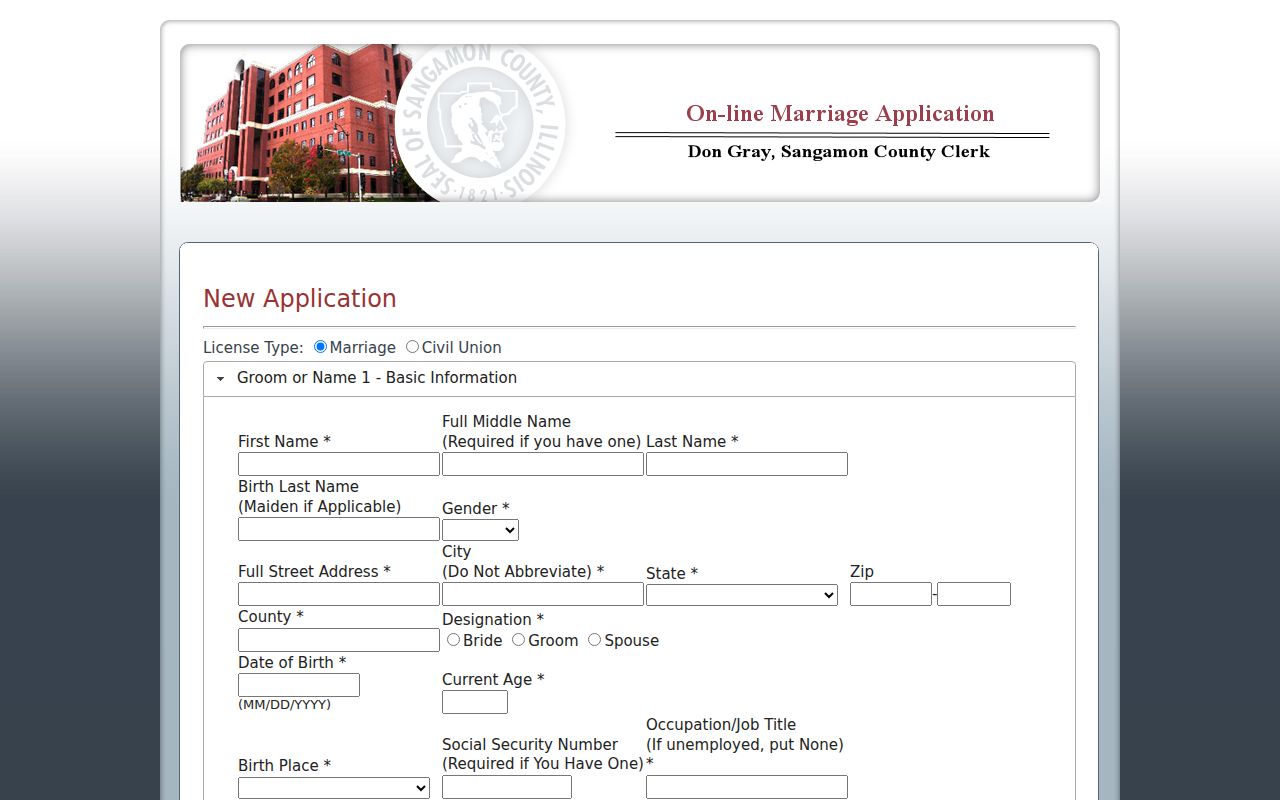The image size is (1280, 800).
Task: Focus the County input field
Action: coord(339,640)
